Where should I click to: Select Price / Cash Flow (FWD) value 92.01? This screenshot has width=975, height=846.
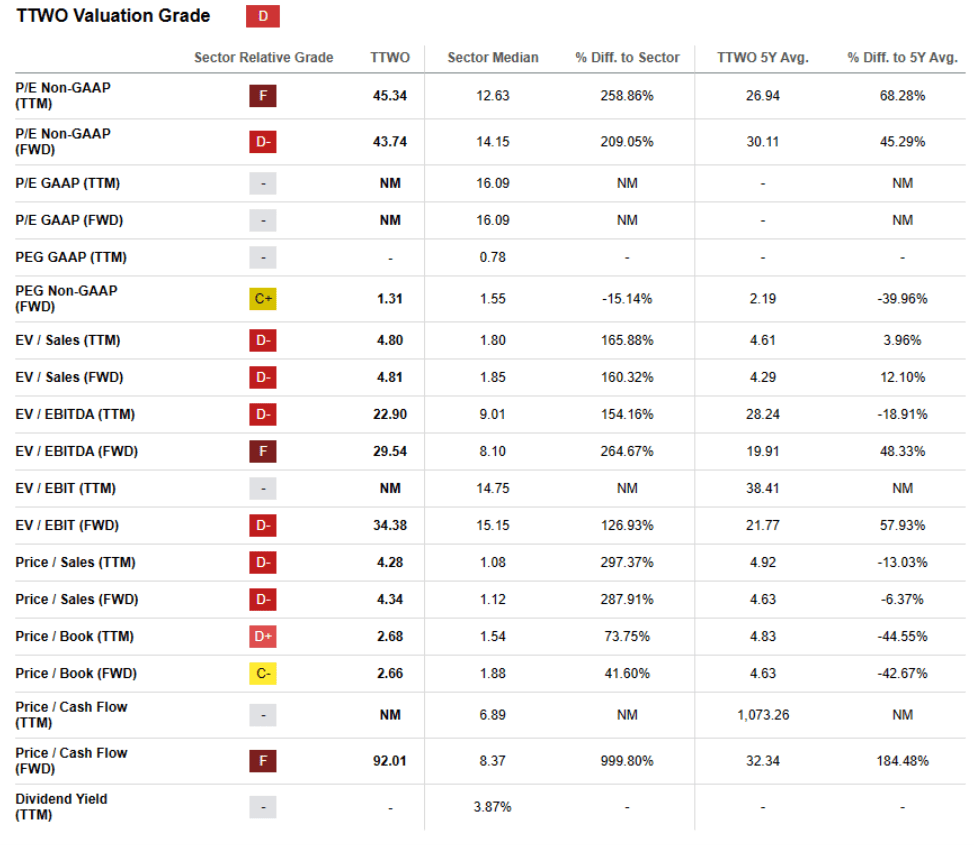(x=390, y=761)
